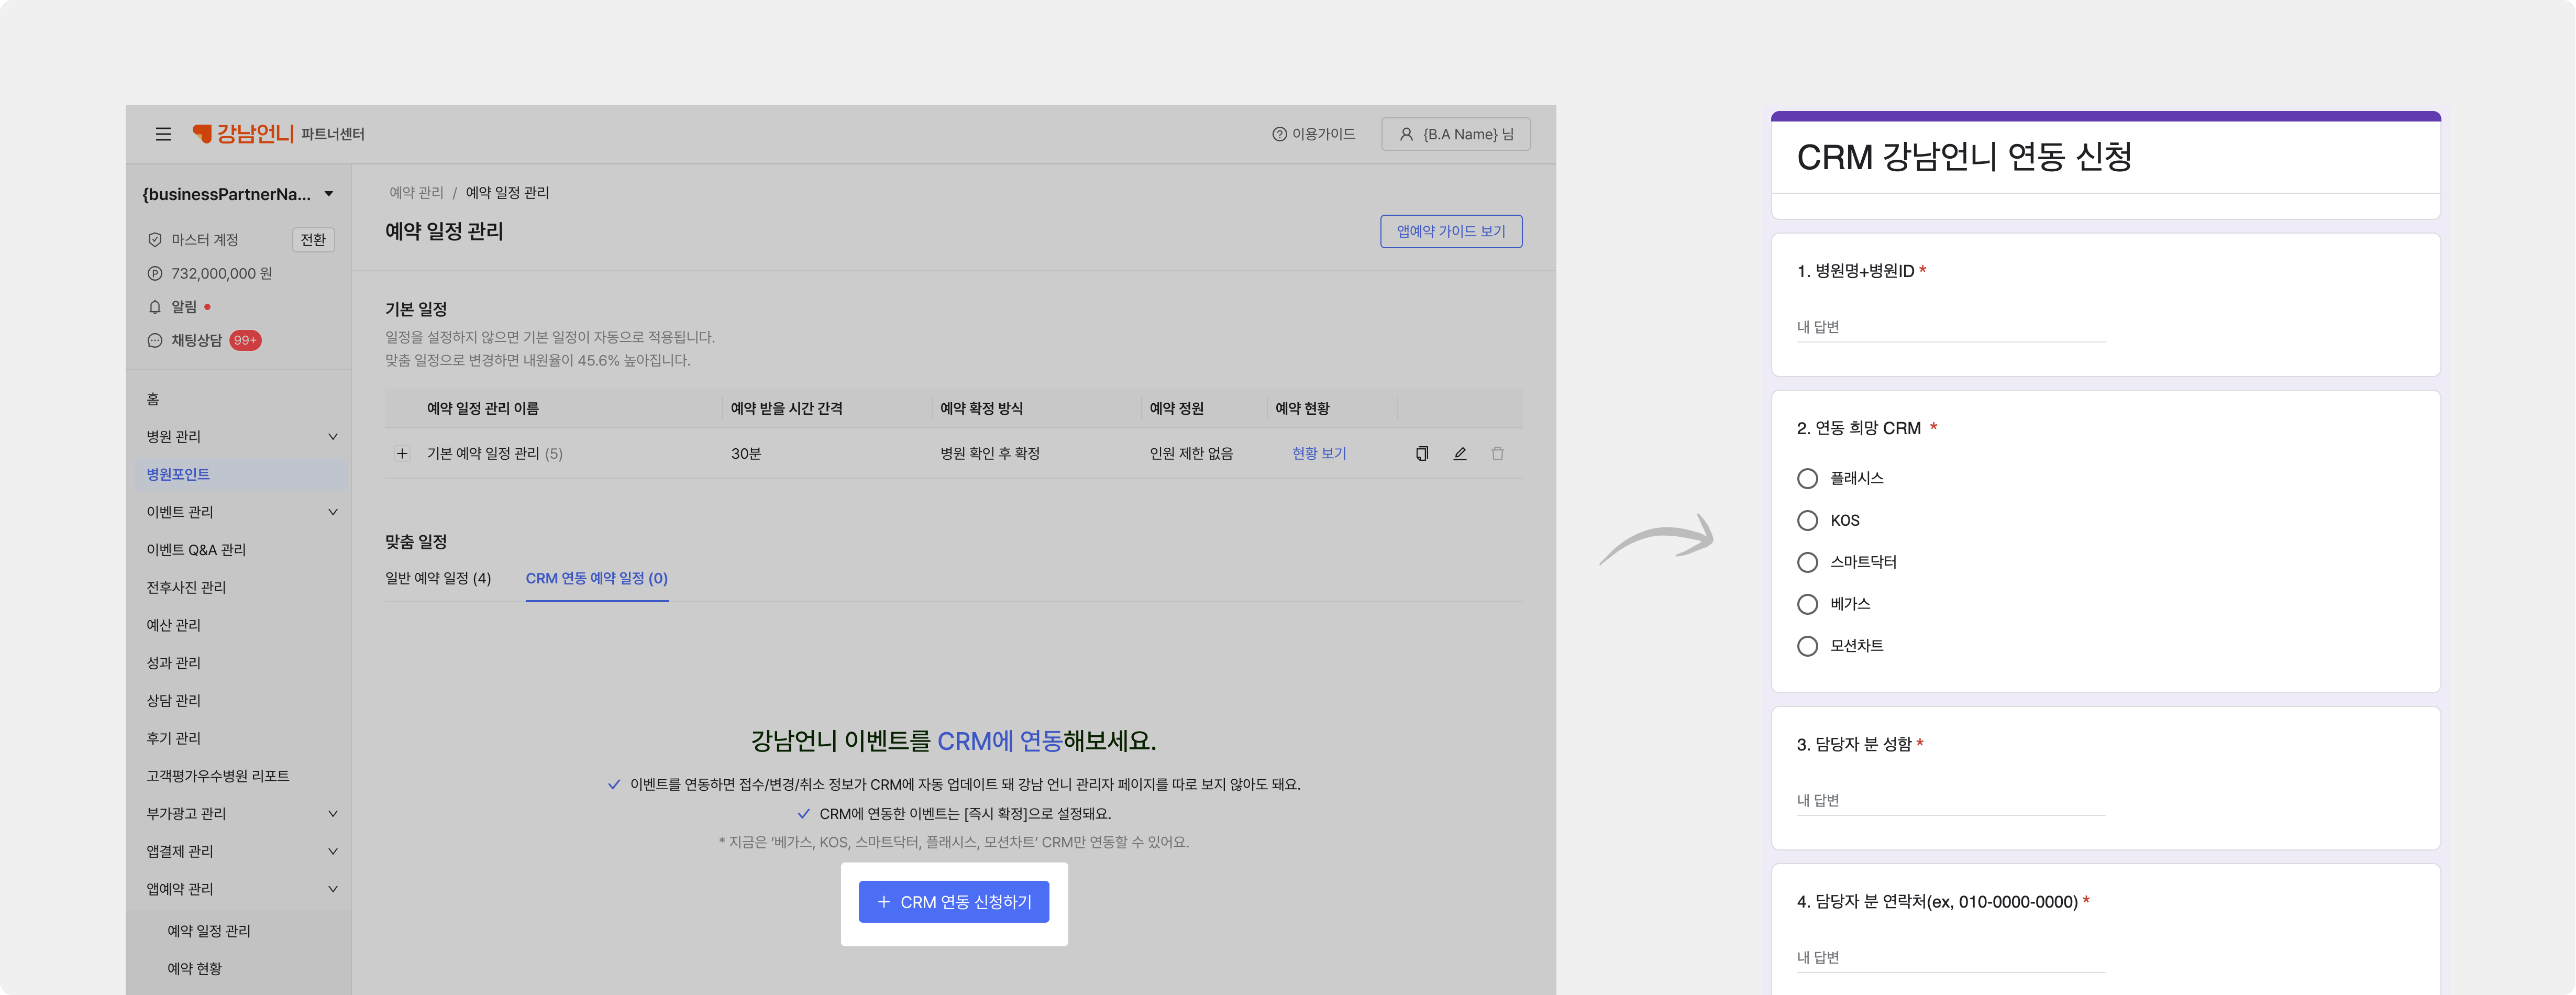
Task: Click 현황 보기 link
Action: 1319,454
